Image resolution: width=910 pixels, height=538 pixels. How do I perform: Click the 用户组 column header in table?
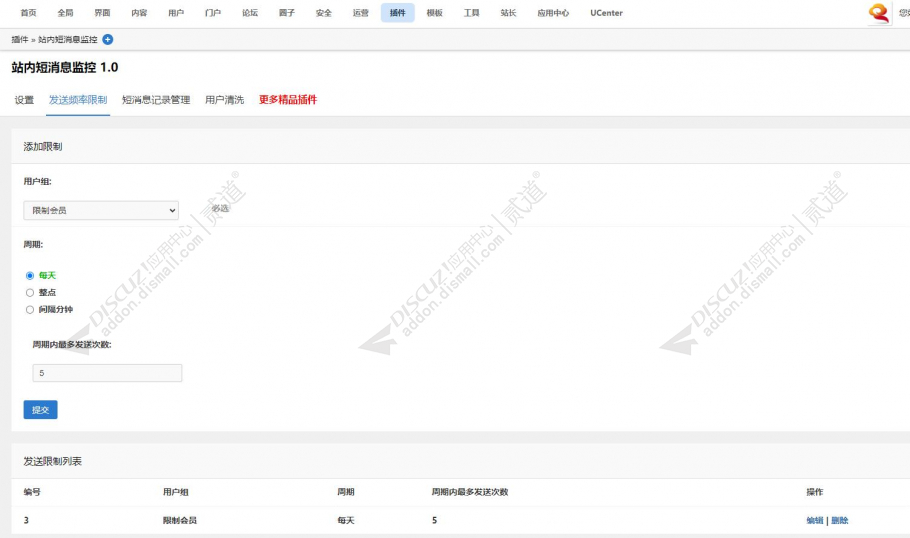click(x=176, y=492)
